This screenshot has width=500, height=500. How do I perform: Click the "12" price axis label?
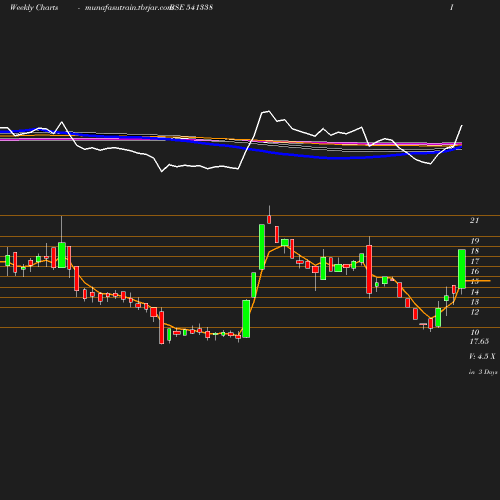[x=475, y=312]
